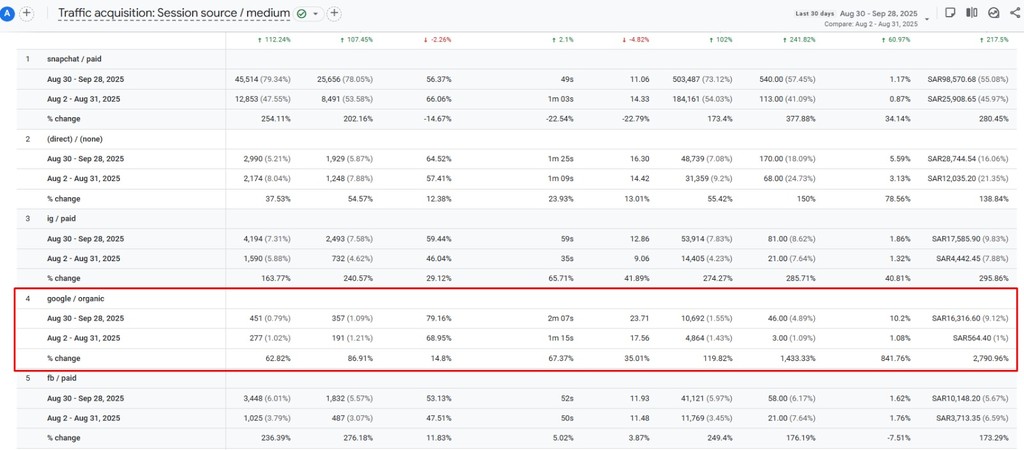The height and width of the screenshot is (450, 1024).
Task: Select the fb / paid row label
Action: click(65, 378)
